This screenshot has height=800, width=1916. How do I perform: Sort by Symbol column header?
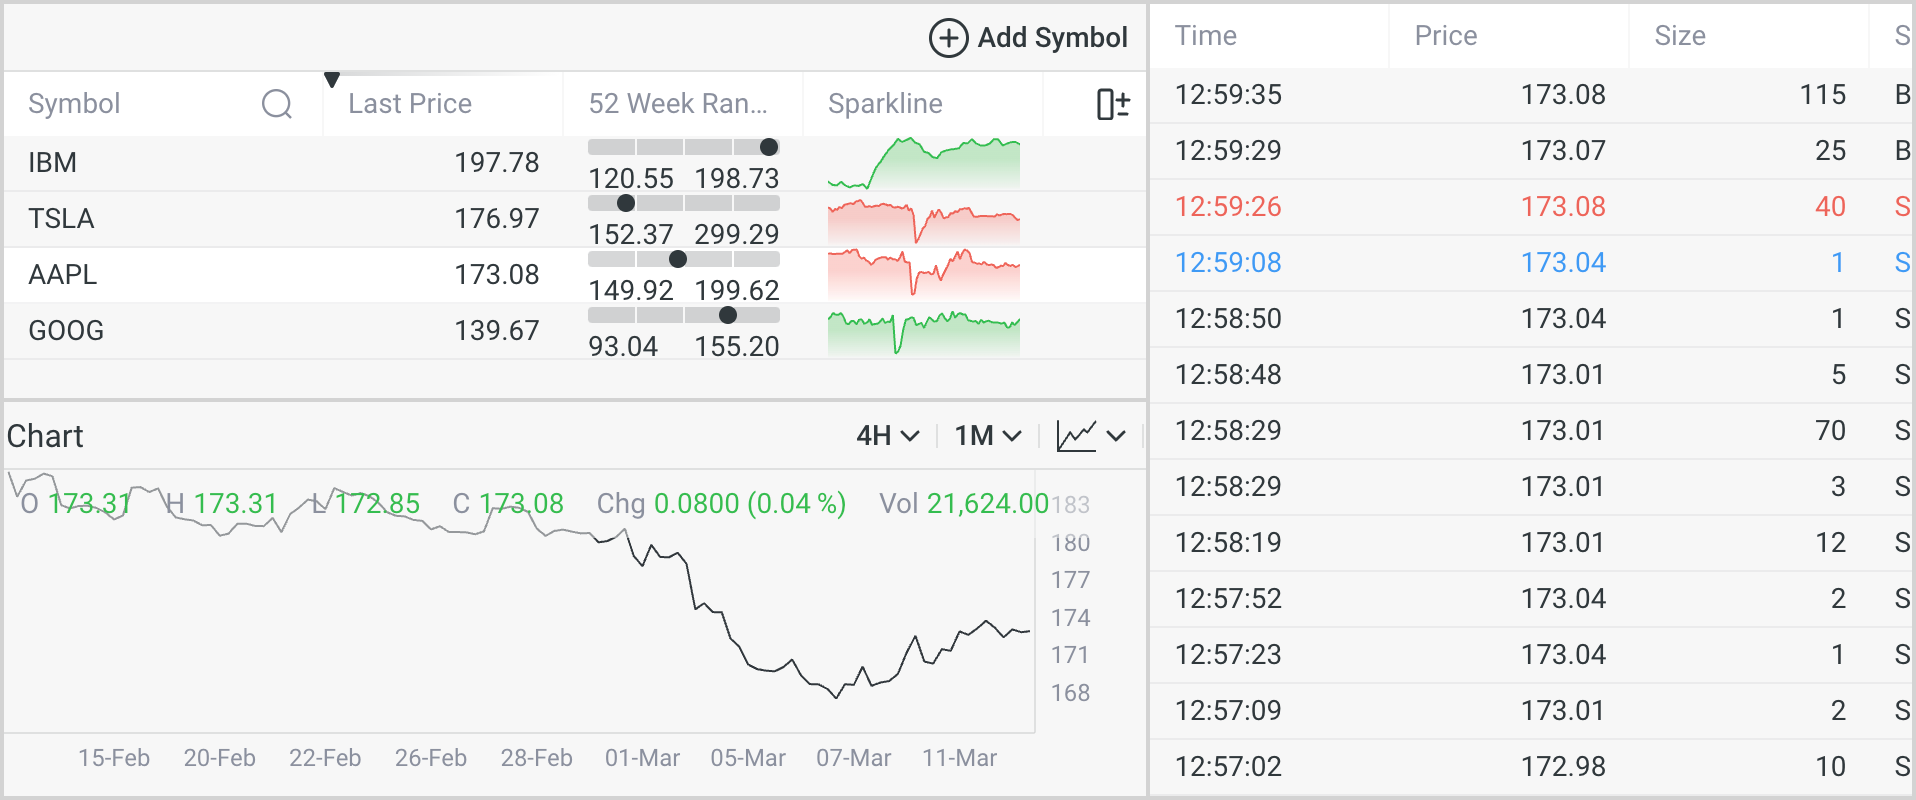(74, 103)
